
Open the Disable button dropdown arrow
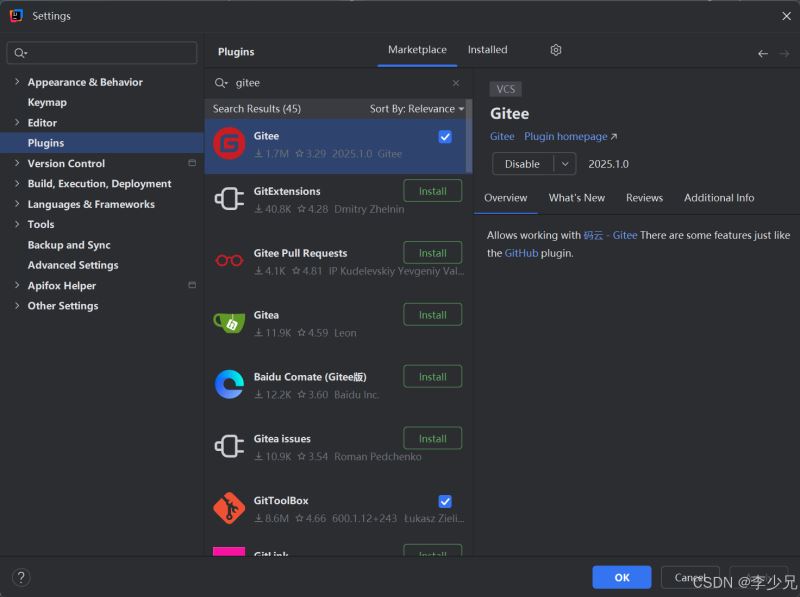point(565,164)
